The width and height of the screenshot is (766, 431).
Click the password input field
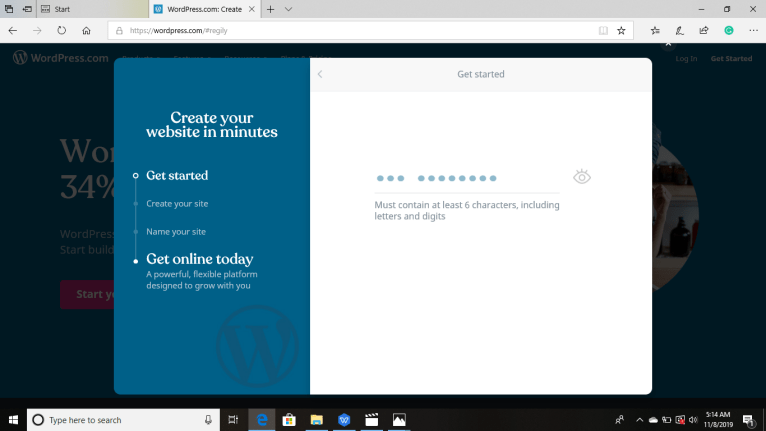coord(465,178)
